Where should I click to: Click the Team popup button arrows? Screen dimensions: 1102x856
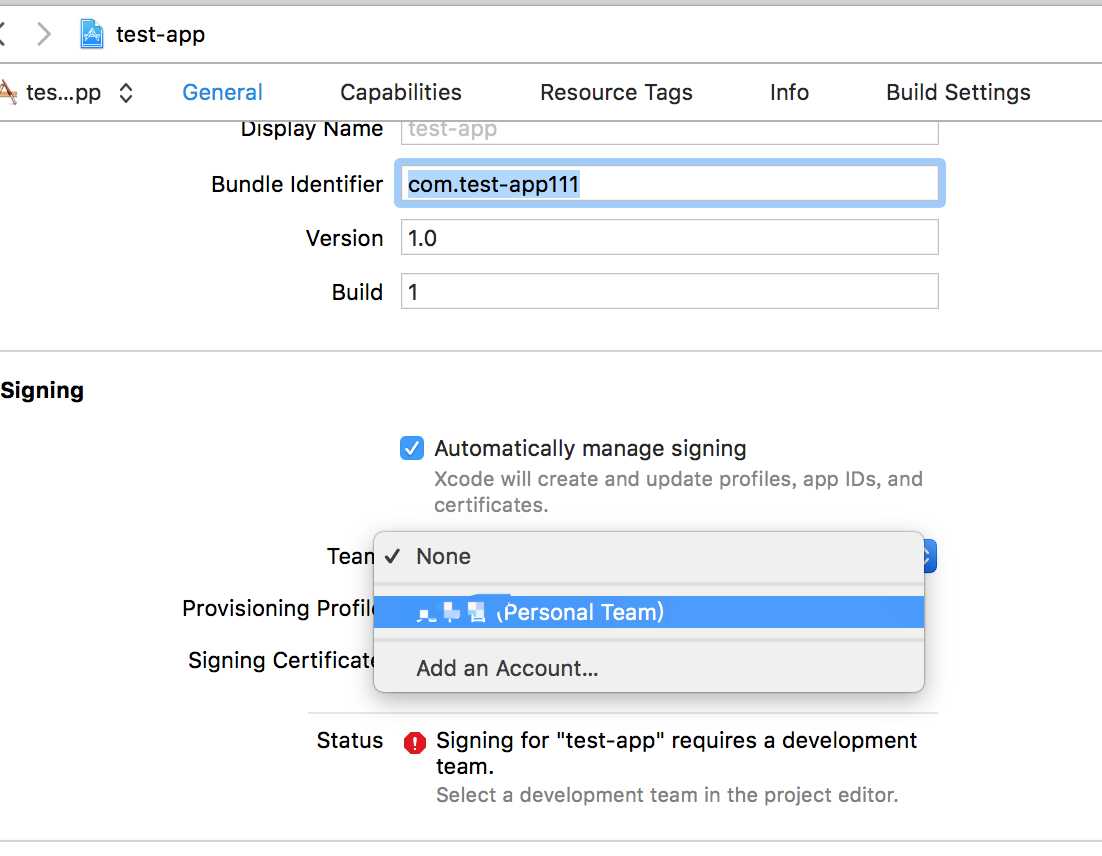pos(929,556)
